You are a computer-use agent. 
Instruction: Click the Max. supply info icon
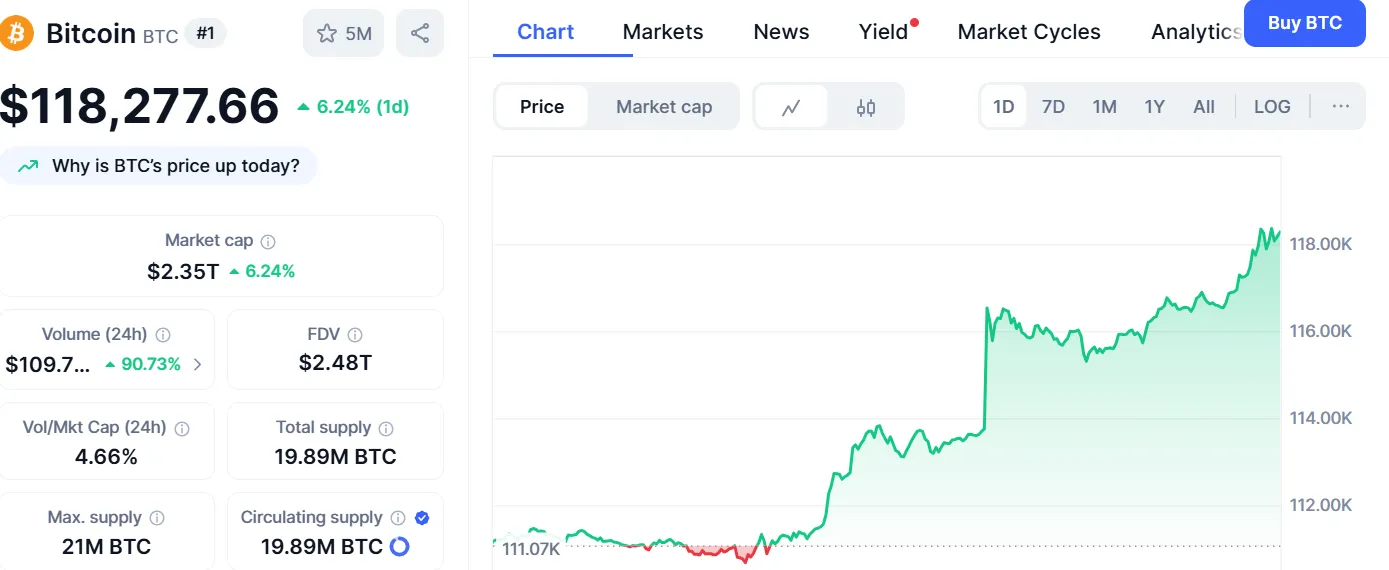pos(157,518)
